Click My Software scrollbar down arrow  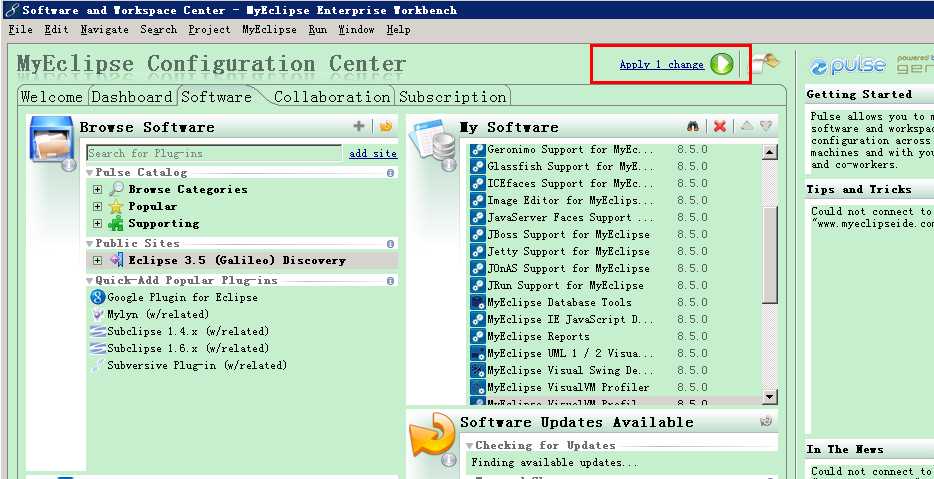pyautogui.click(x=770, y=396)
